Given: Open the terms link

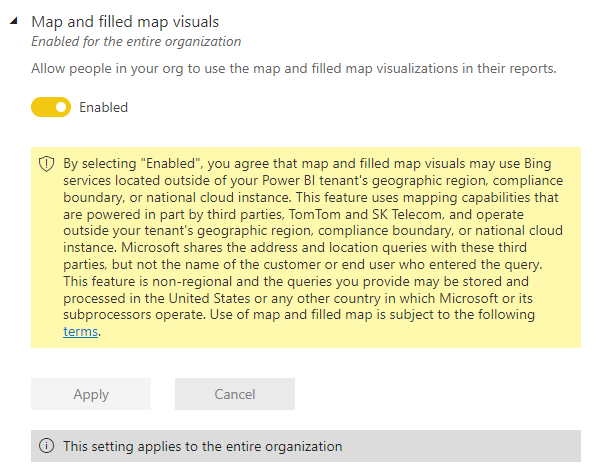Looking at the screenshot, I should pos(80,332).
